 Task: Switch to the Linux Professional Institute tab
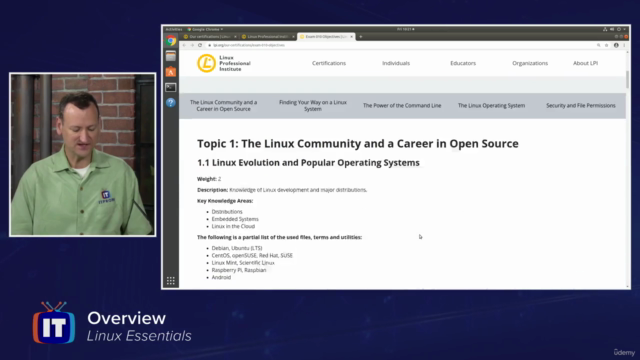pyautogui.click(x=267, y=37)
